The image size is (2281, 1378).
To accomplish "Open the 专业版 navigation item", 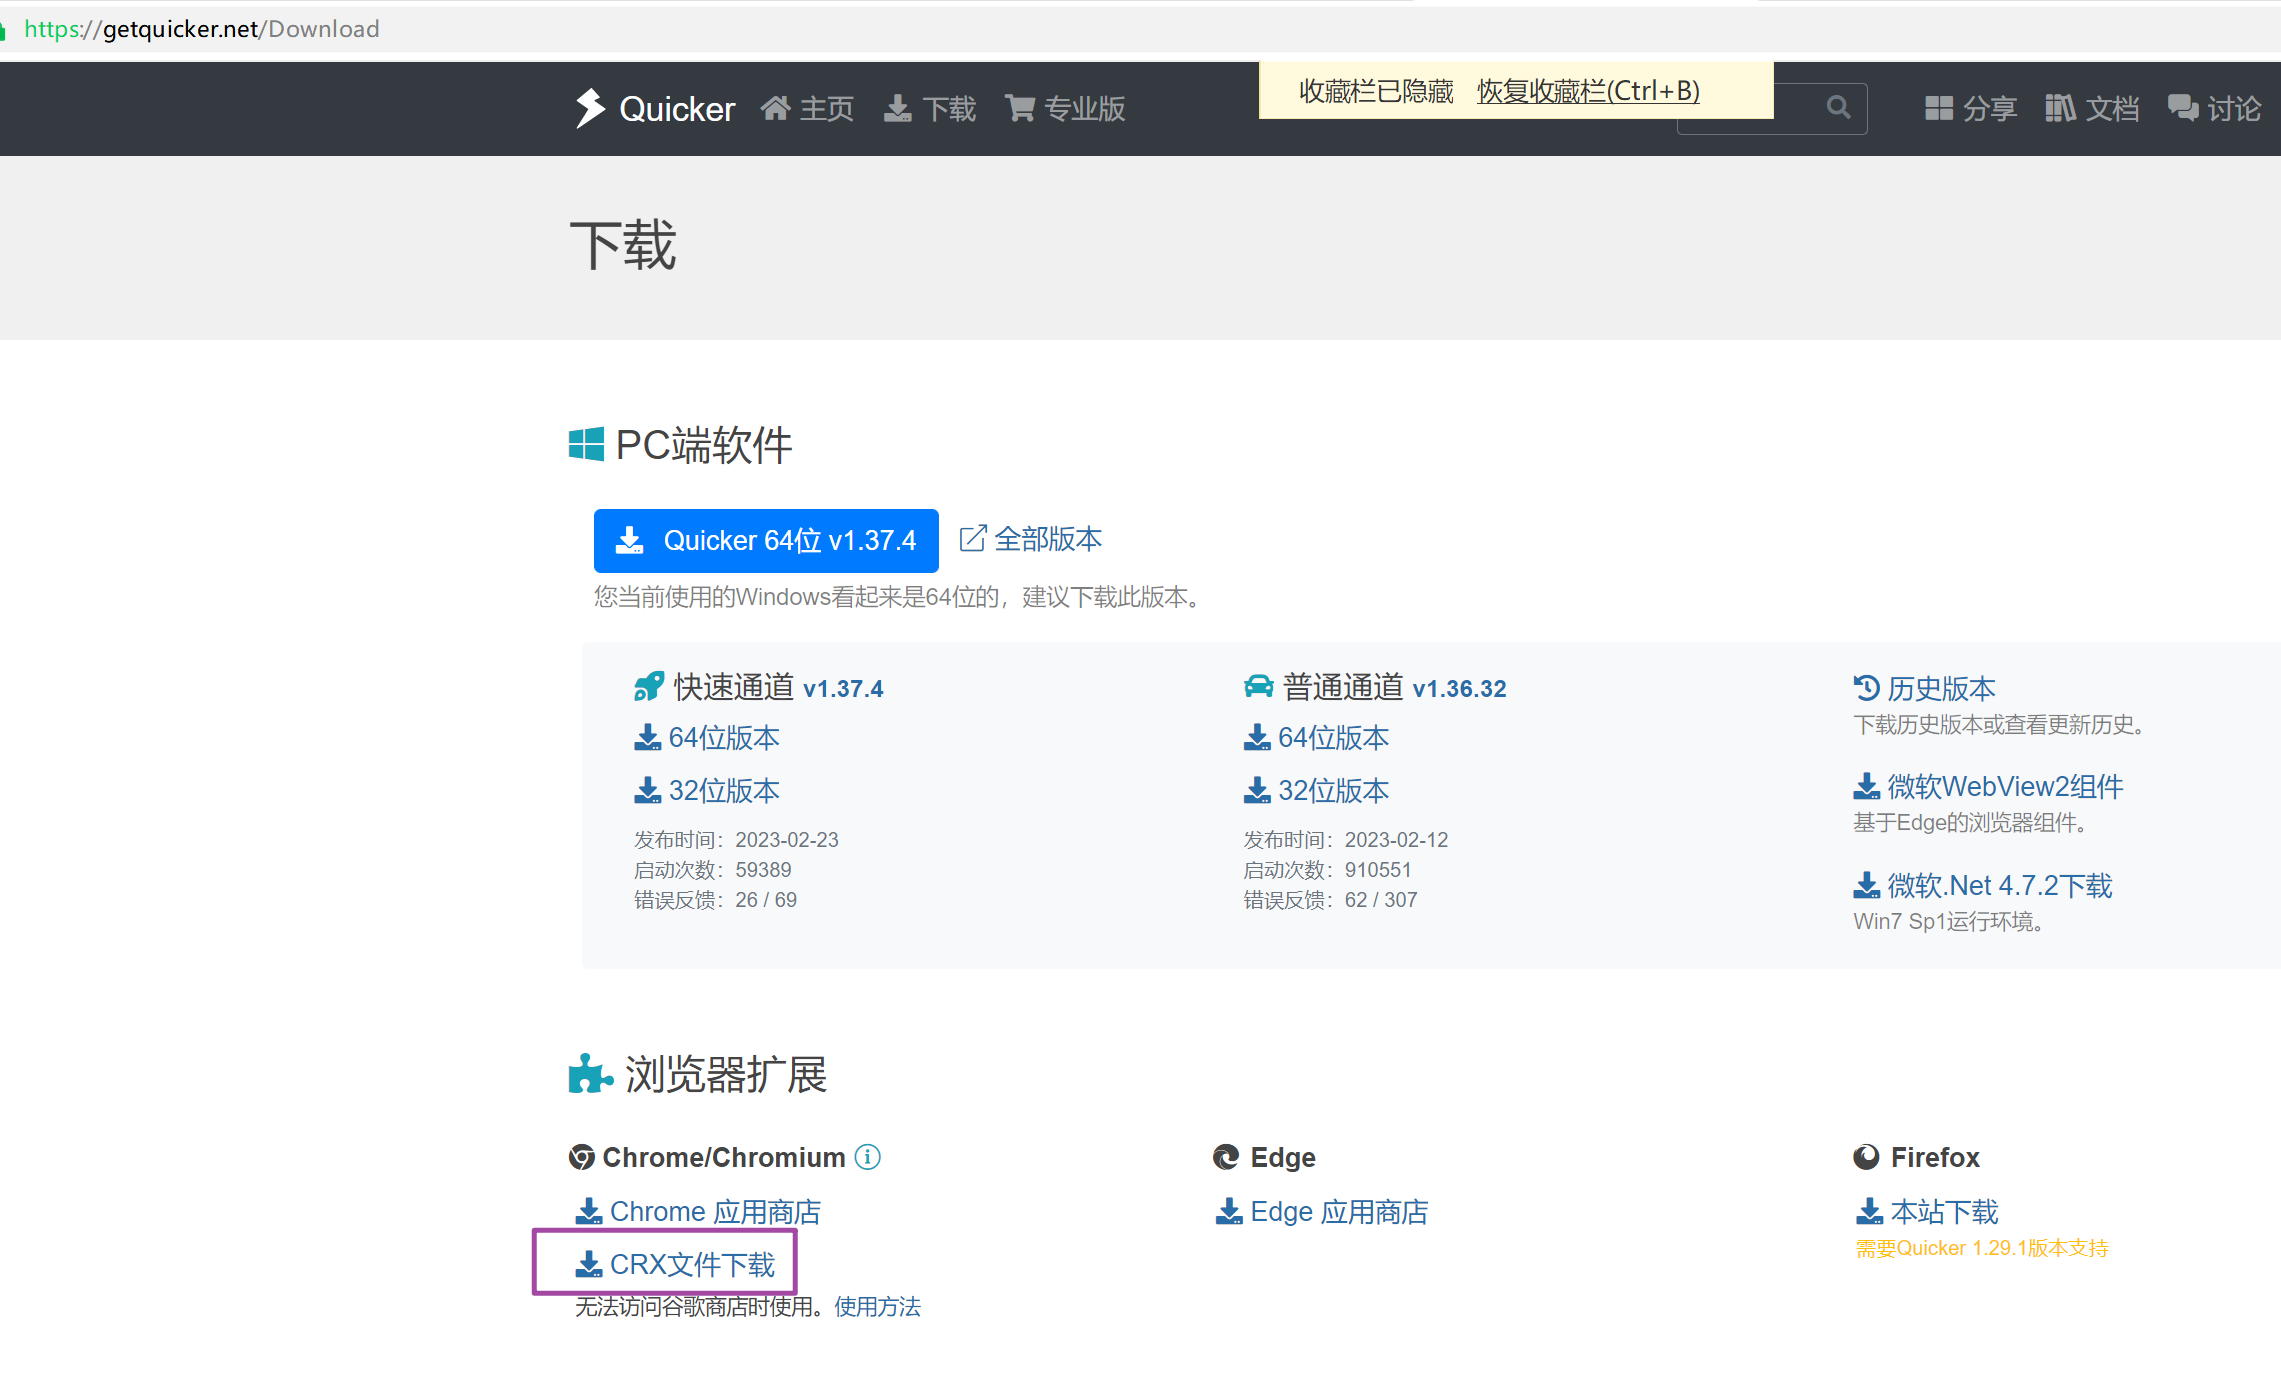I will (x=1065, y=108).
